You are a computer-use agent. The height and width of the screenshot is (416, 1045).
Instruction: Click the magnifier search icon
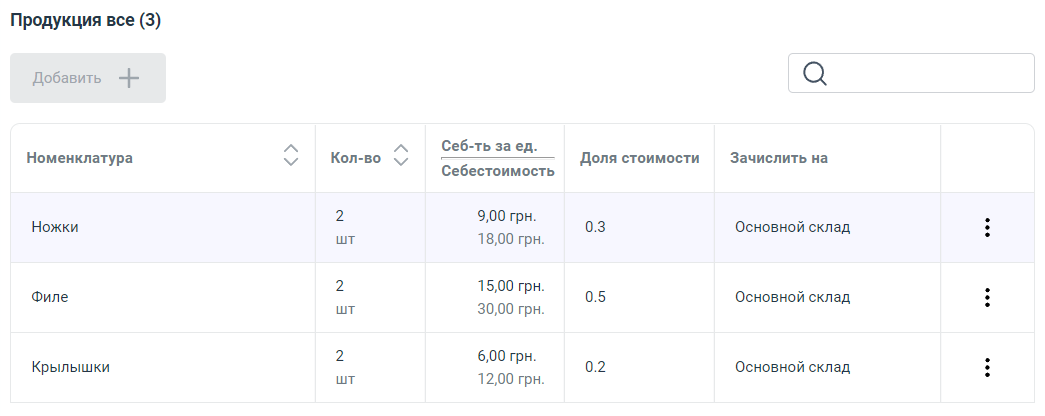point(815,74)
